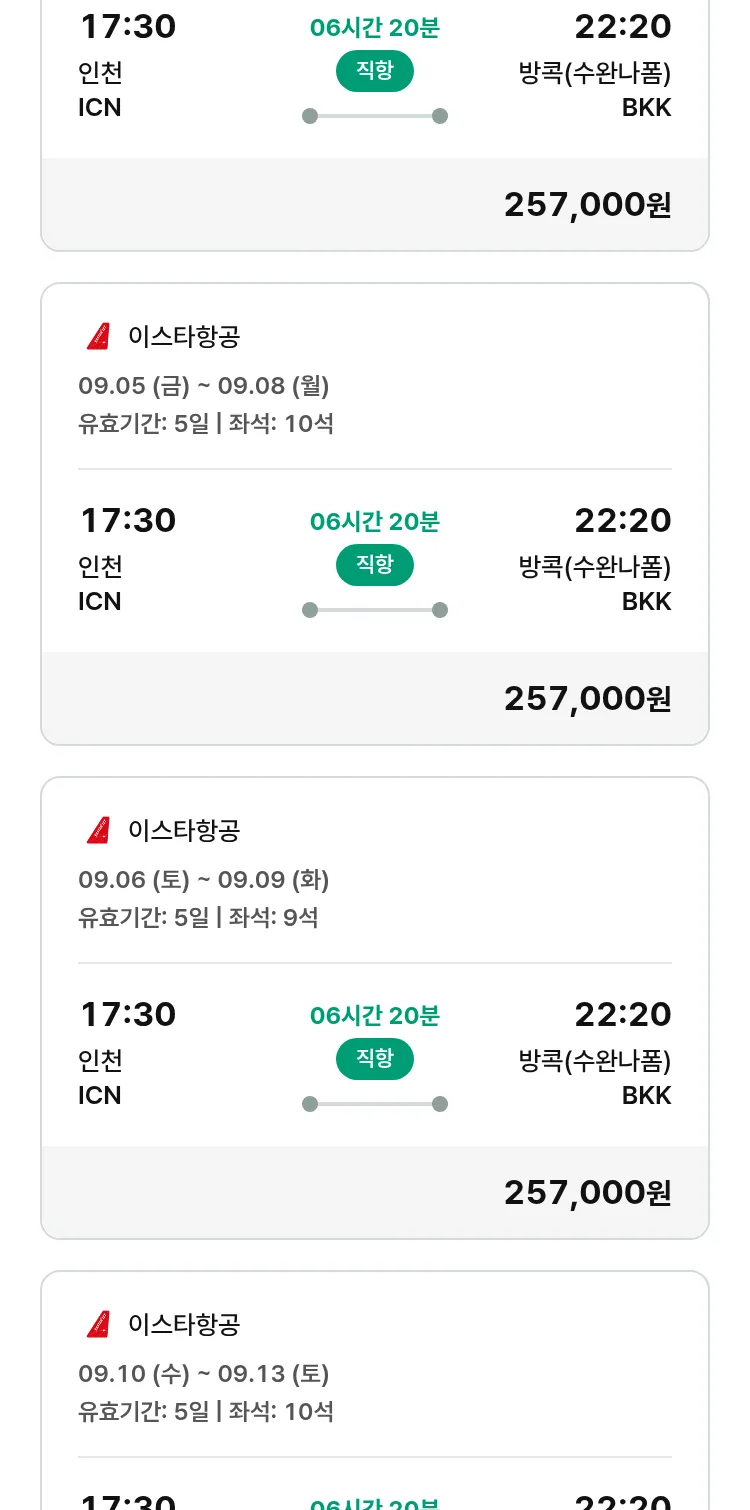Tap 이스타항공 airline name on 09.10 card

[184, 1325]
